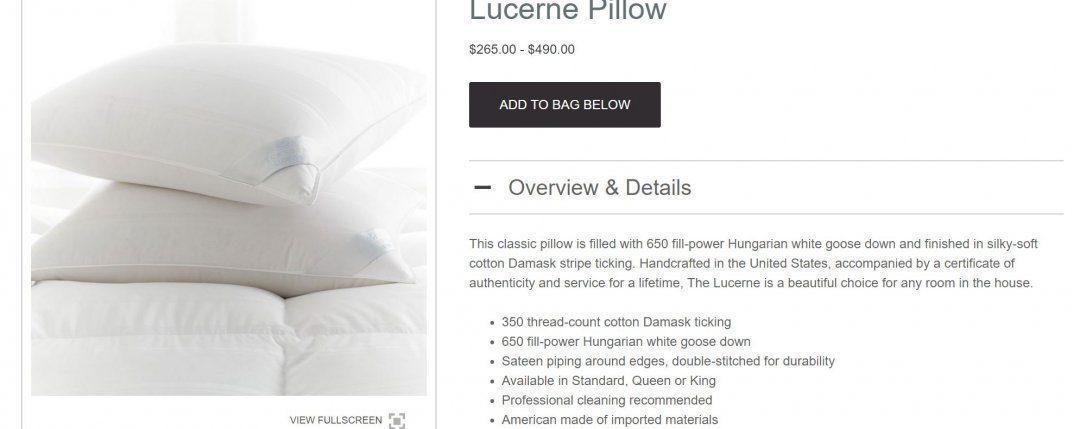Click the Available in Standard, Queen or King bullet
1080x429 pixels.
pyautogui.click(x=608, y=380)
